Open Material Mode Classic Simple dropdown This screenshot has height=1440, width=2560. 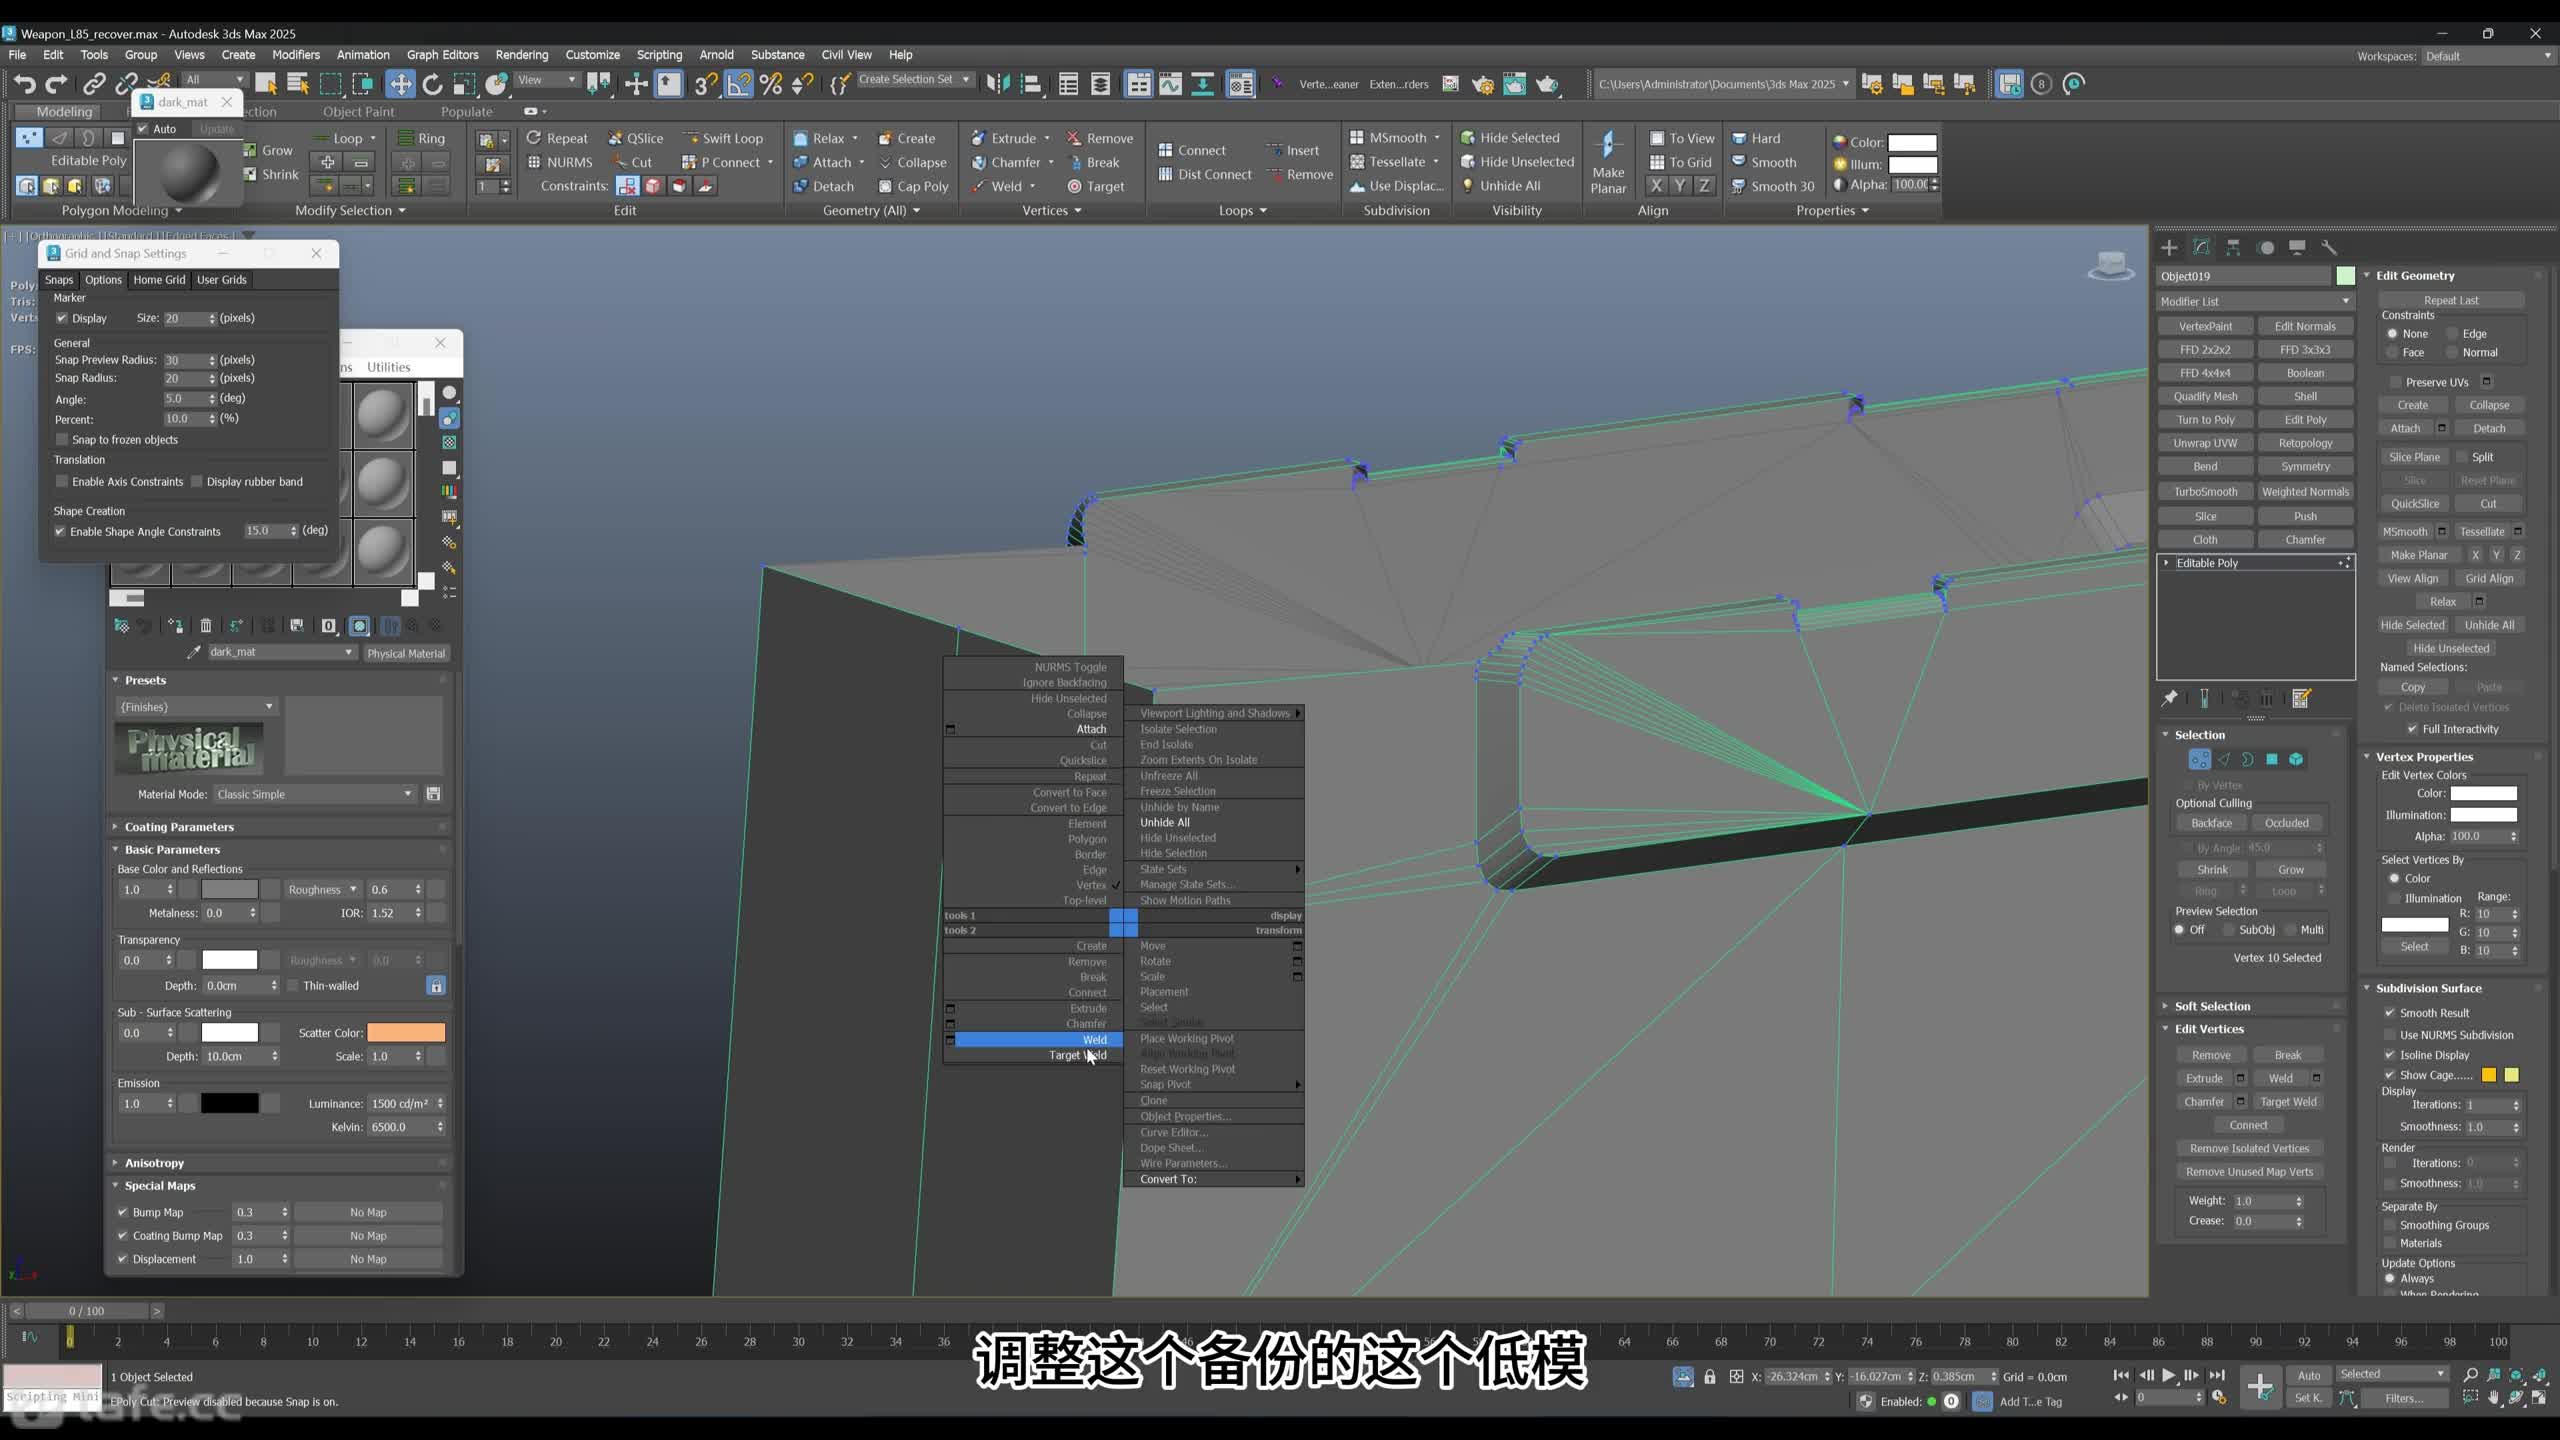314,794
